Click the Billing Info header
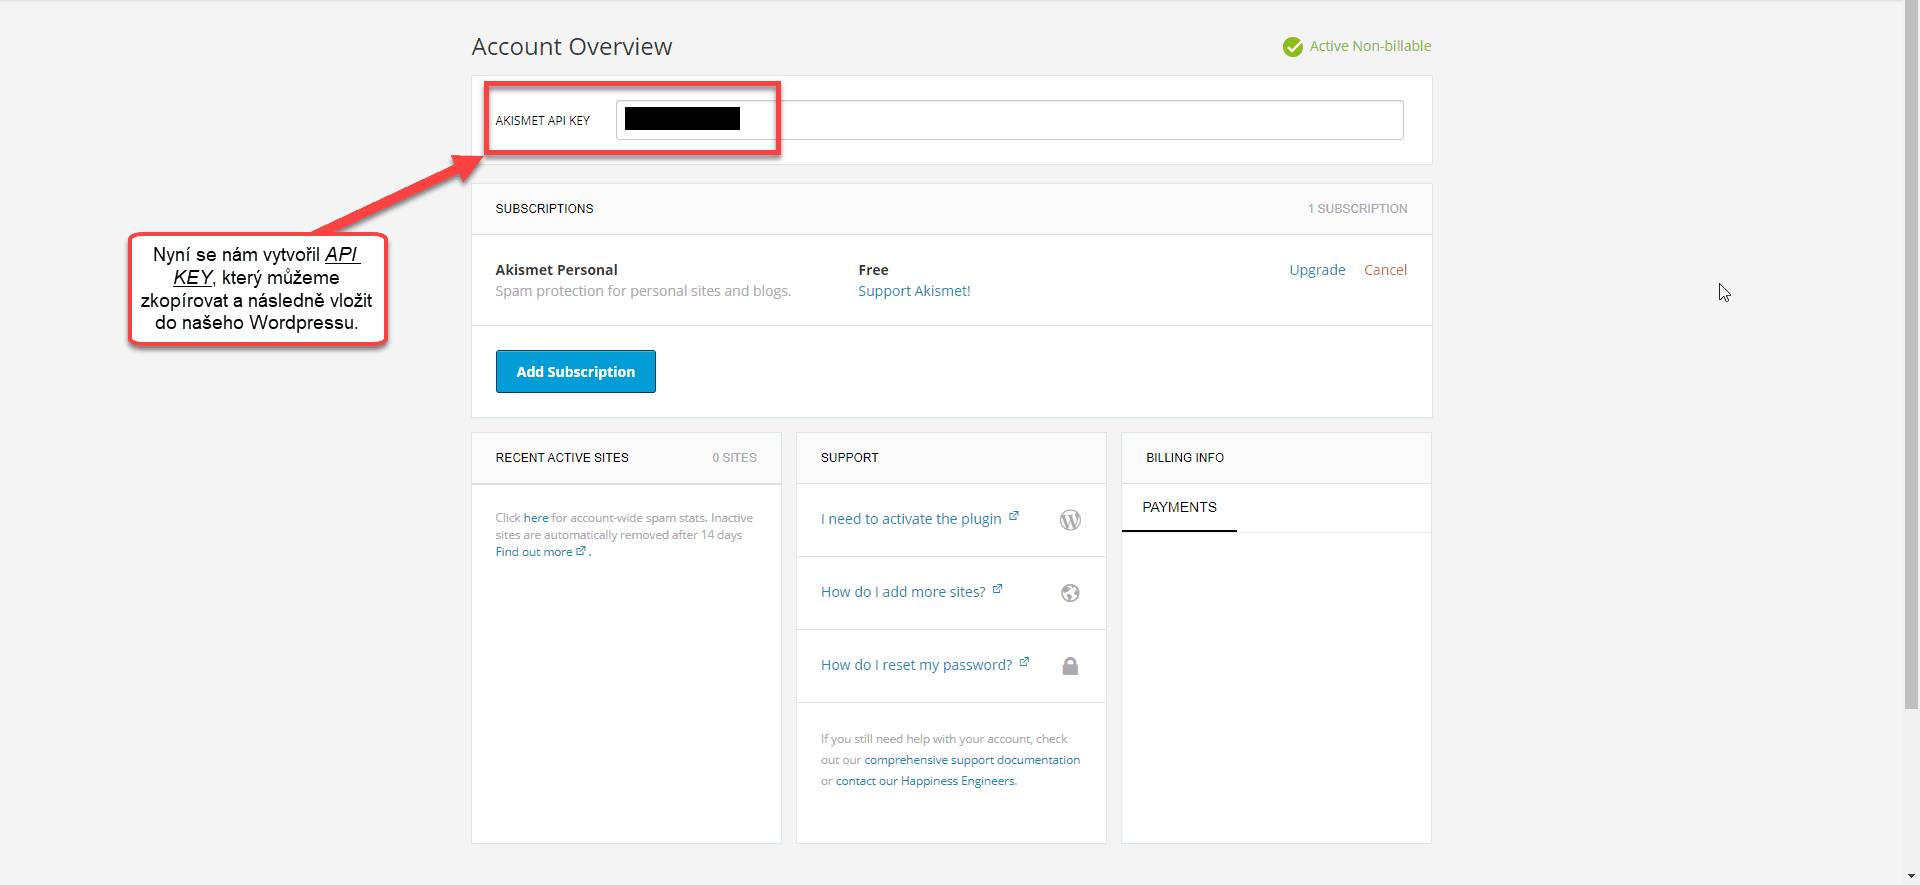Image resolution: width=1920 pixels, height=885 pixels. click(x=1185, y=458)
